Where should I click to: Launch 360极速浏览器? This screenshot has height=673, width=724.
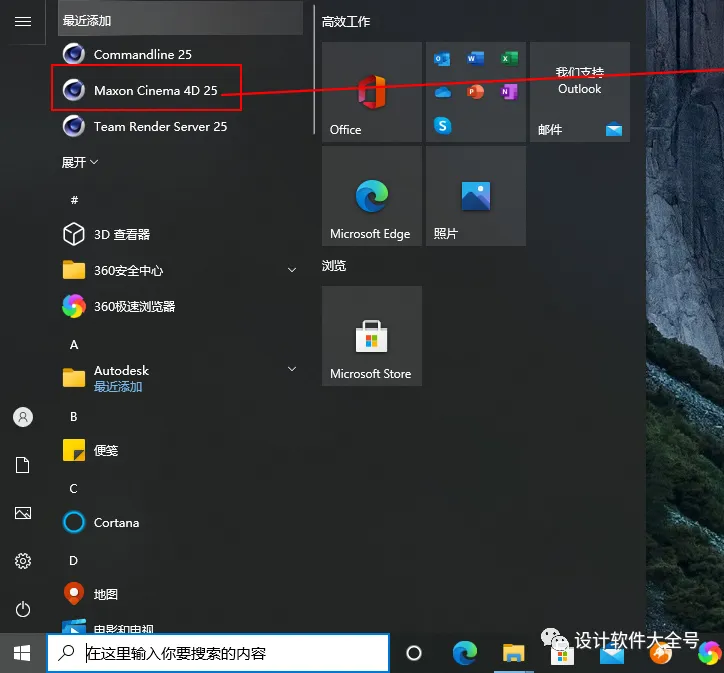(180, 306)
